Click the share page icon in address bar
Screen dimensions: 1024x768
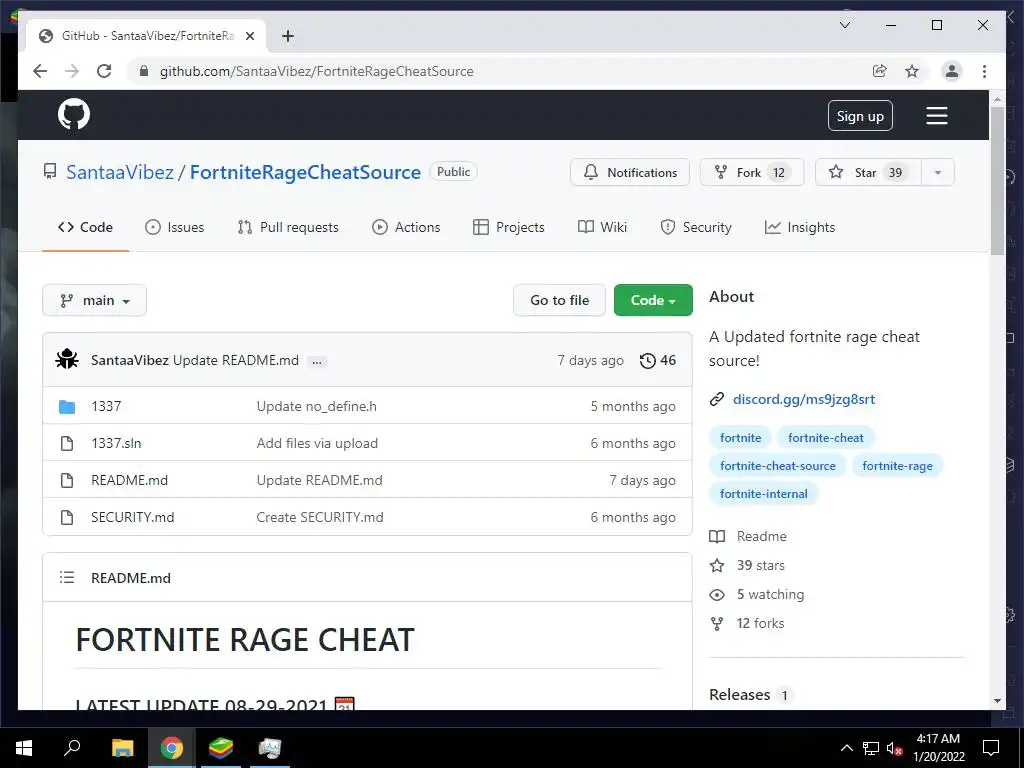pos(880,71)
